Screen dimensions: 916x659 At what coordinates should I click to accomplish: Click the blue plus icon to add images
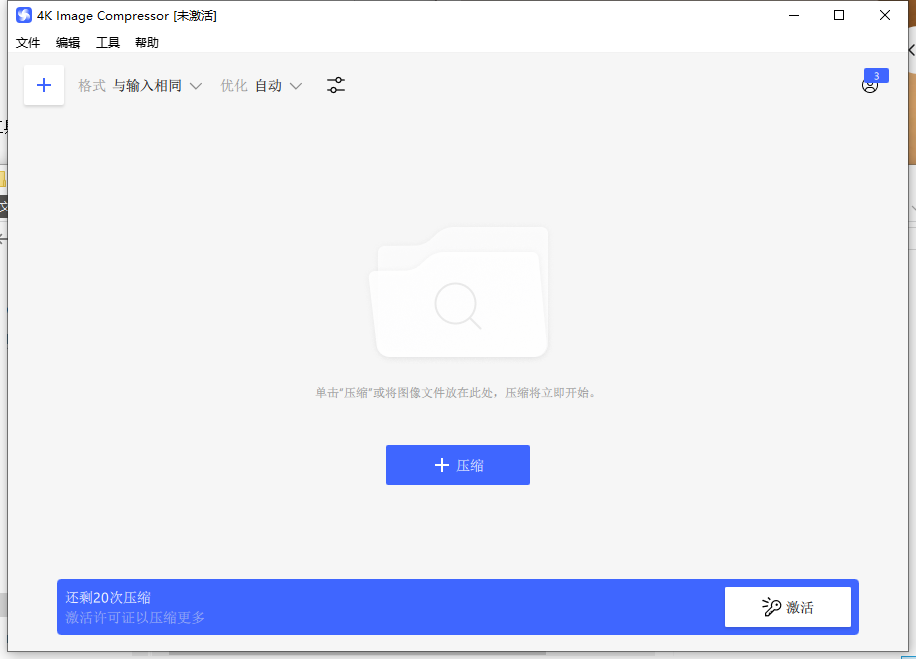(x=43, y=85)
